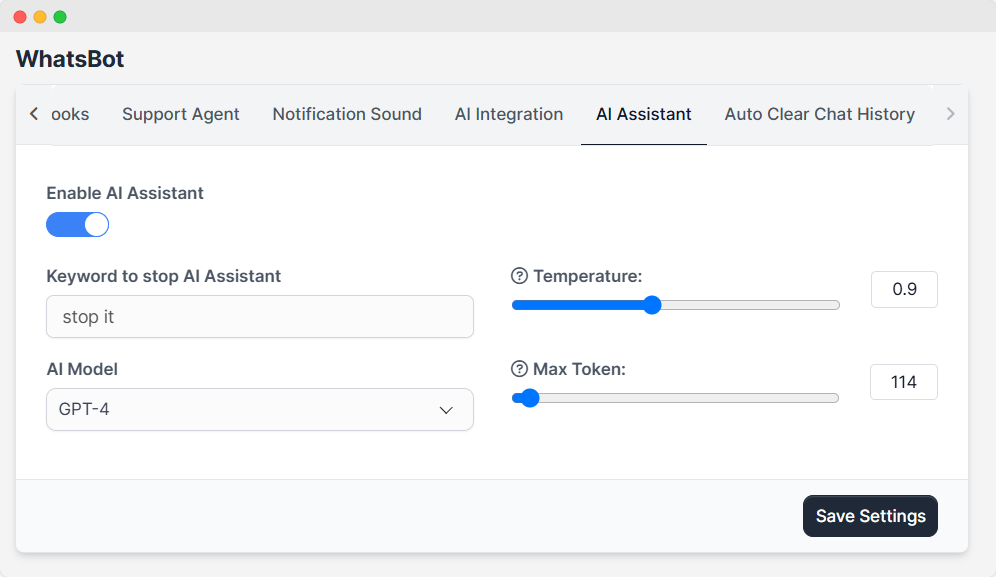The width and height of the screenshot is (996, 577).
Task: Click the yellow minimize window button
Action: tap(40, 17)
